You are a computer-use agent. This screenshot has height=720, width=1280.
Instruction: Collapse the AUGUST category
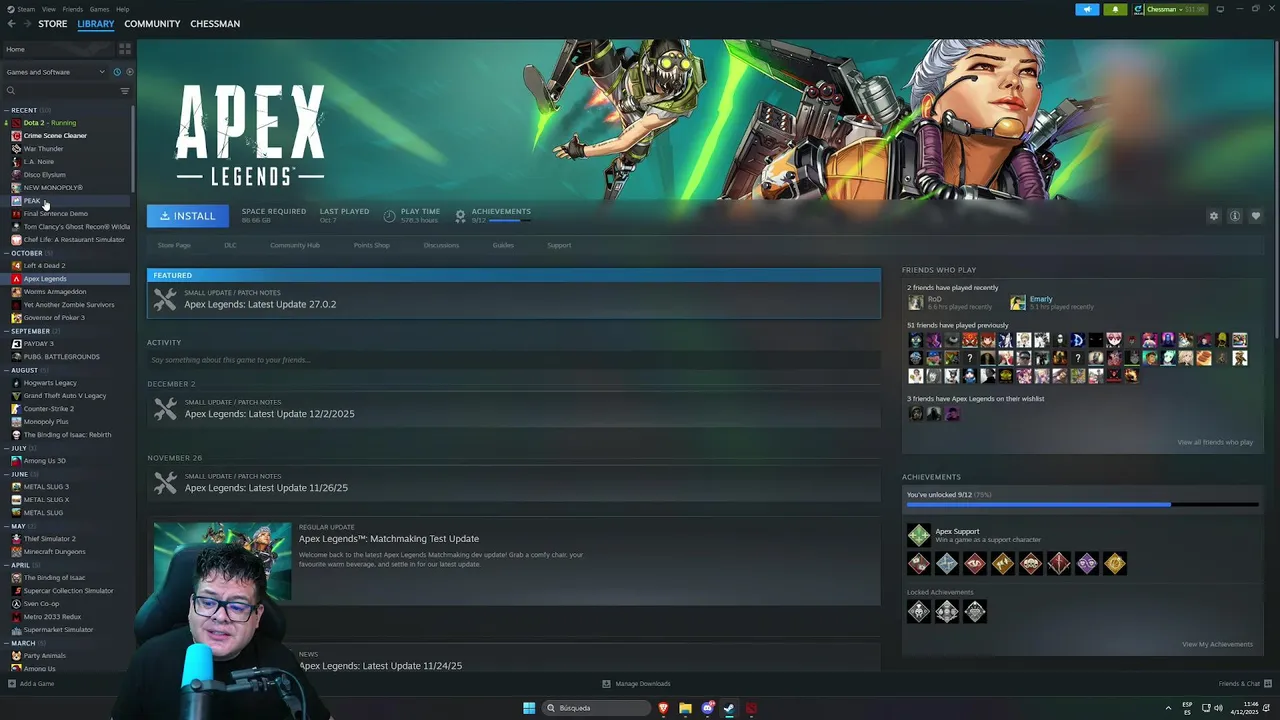pyautogui.click(x=7, y=370)
